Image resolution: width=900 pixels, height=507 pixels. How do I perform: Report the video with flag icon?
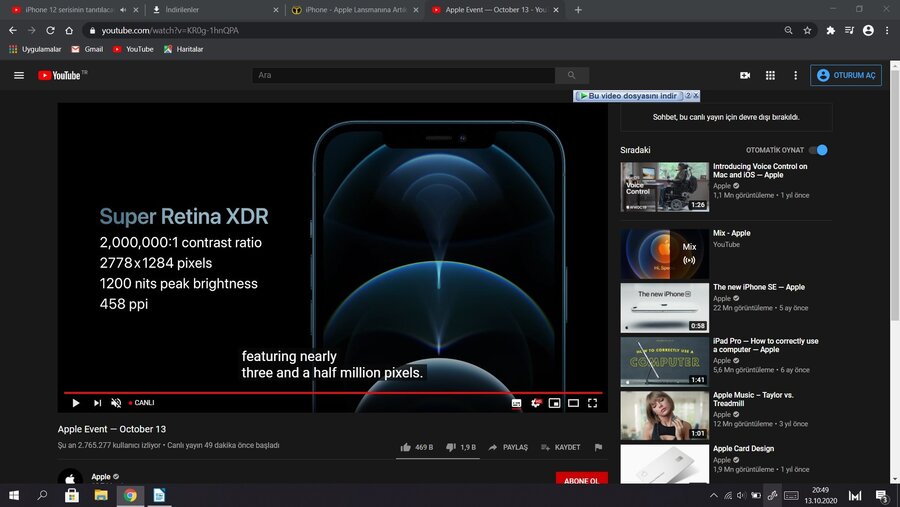coord(598,447)
